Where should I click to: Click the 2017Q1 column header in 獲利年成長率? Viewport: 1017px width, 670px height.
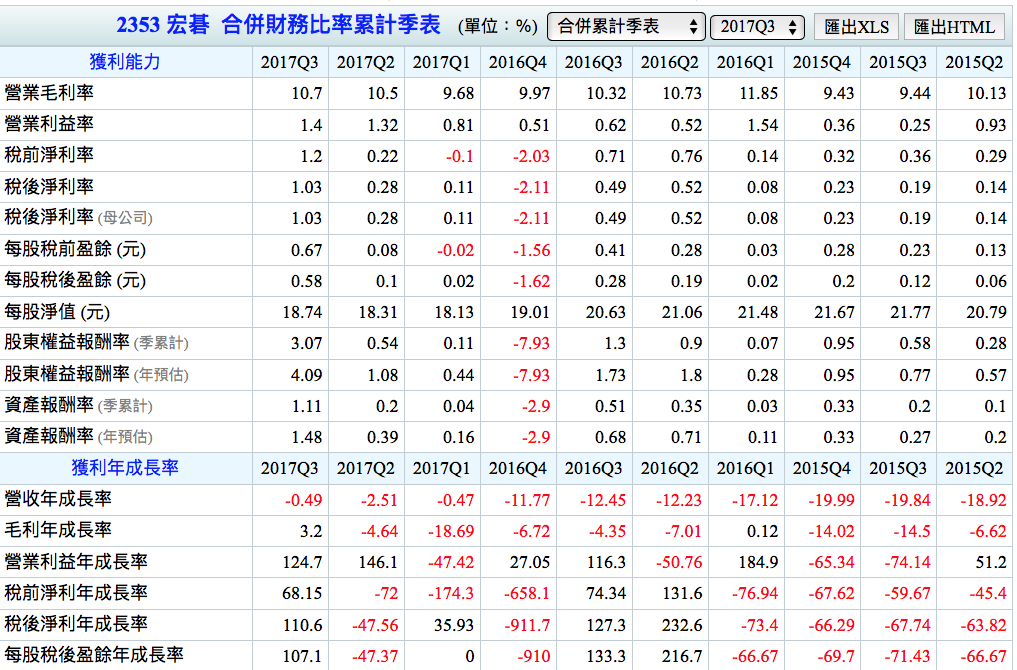pos(441,468)
